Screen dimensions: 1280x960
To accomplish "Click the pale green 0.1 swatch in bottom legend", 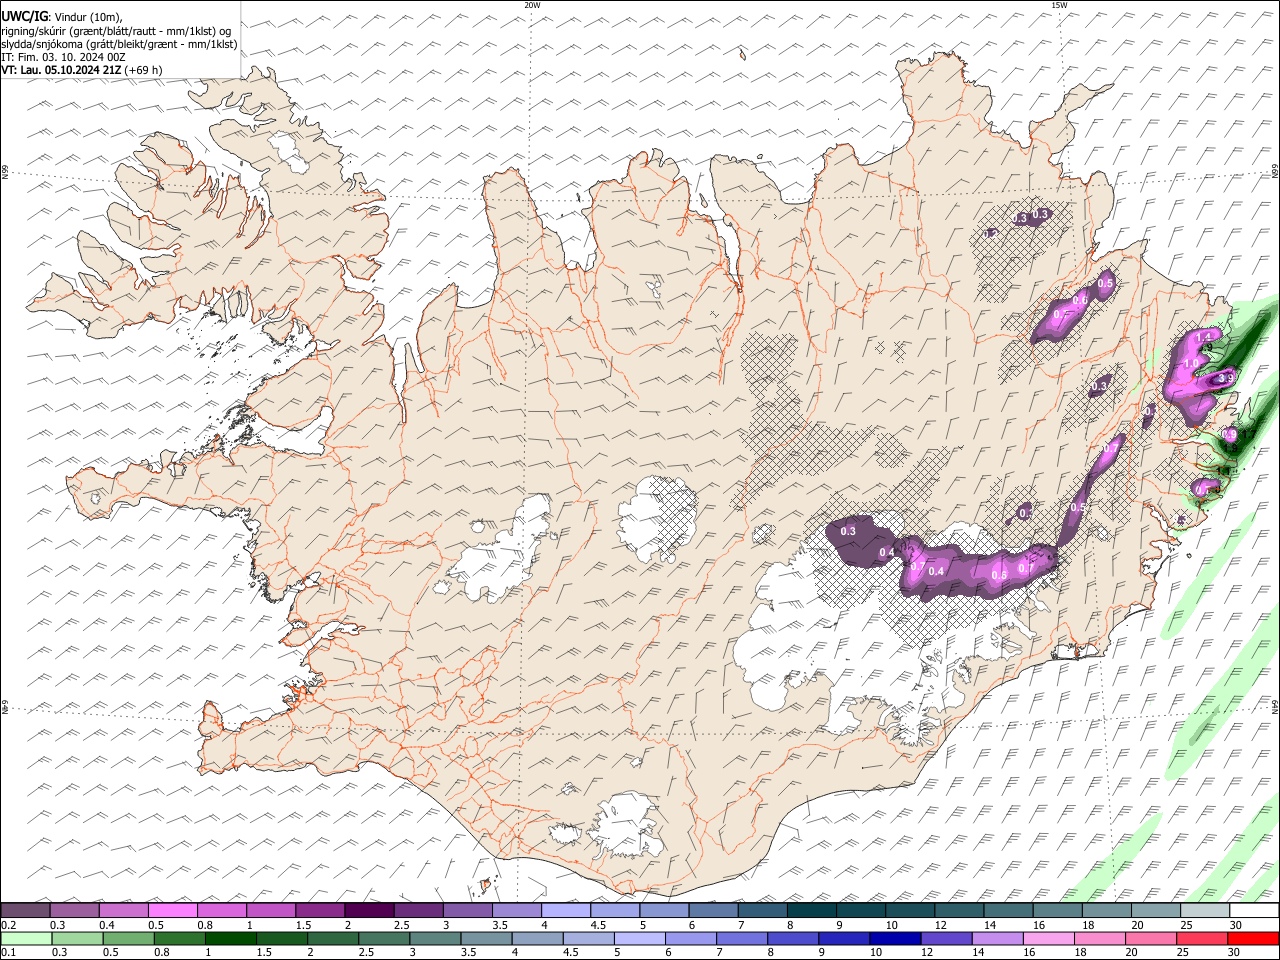I will click(x=26, y=938).
